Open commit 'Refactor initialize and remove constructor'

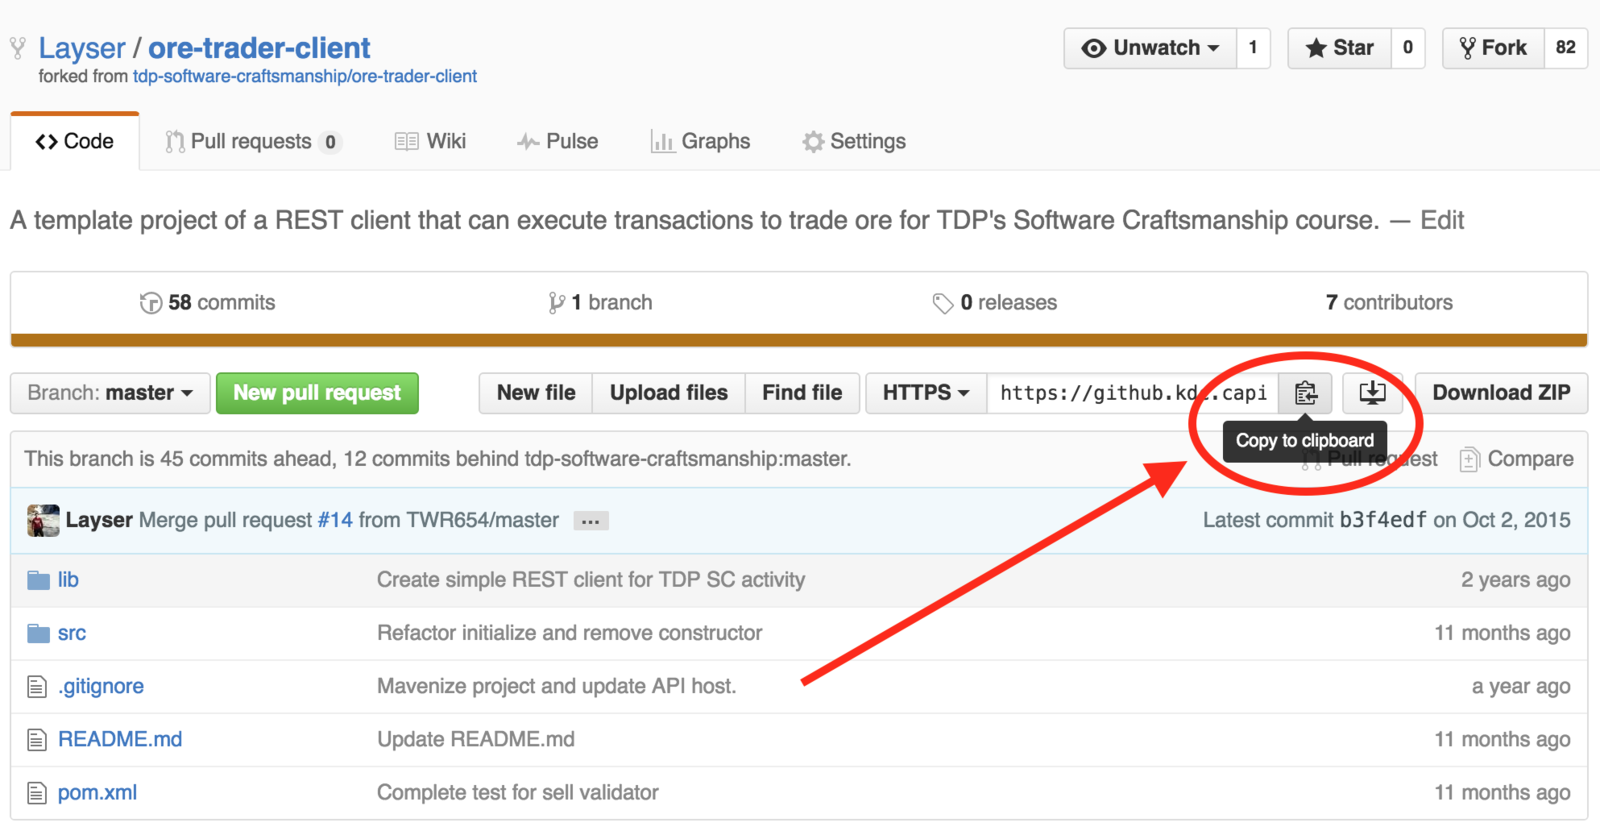point(570,633)
